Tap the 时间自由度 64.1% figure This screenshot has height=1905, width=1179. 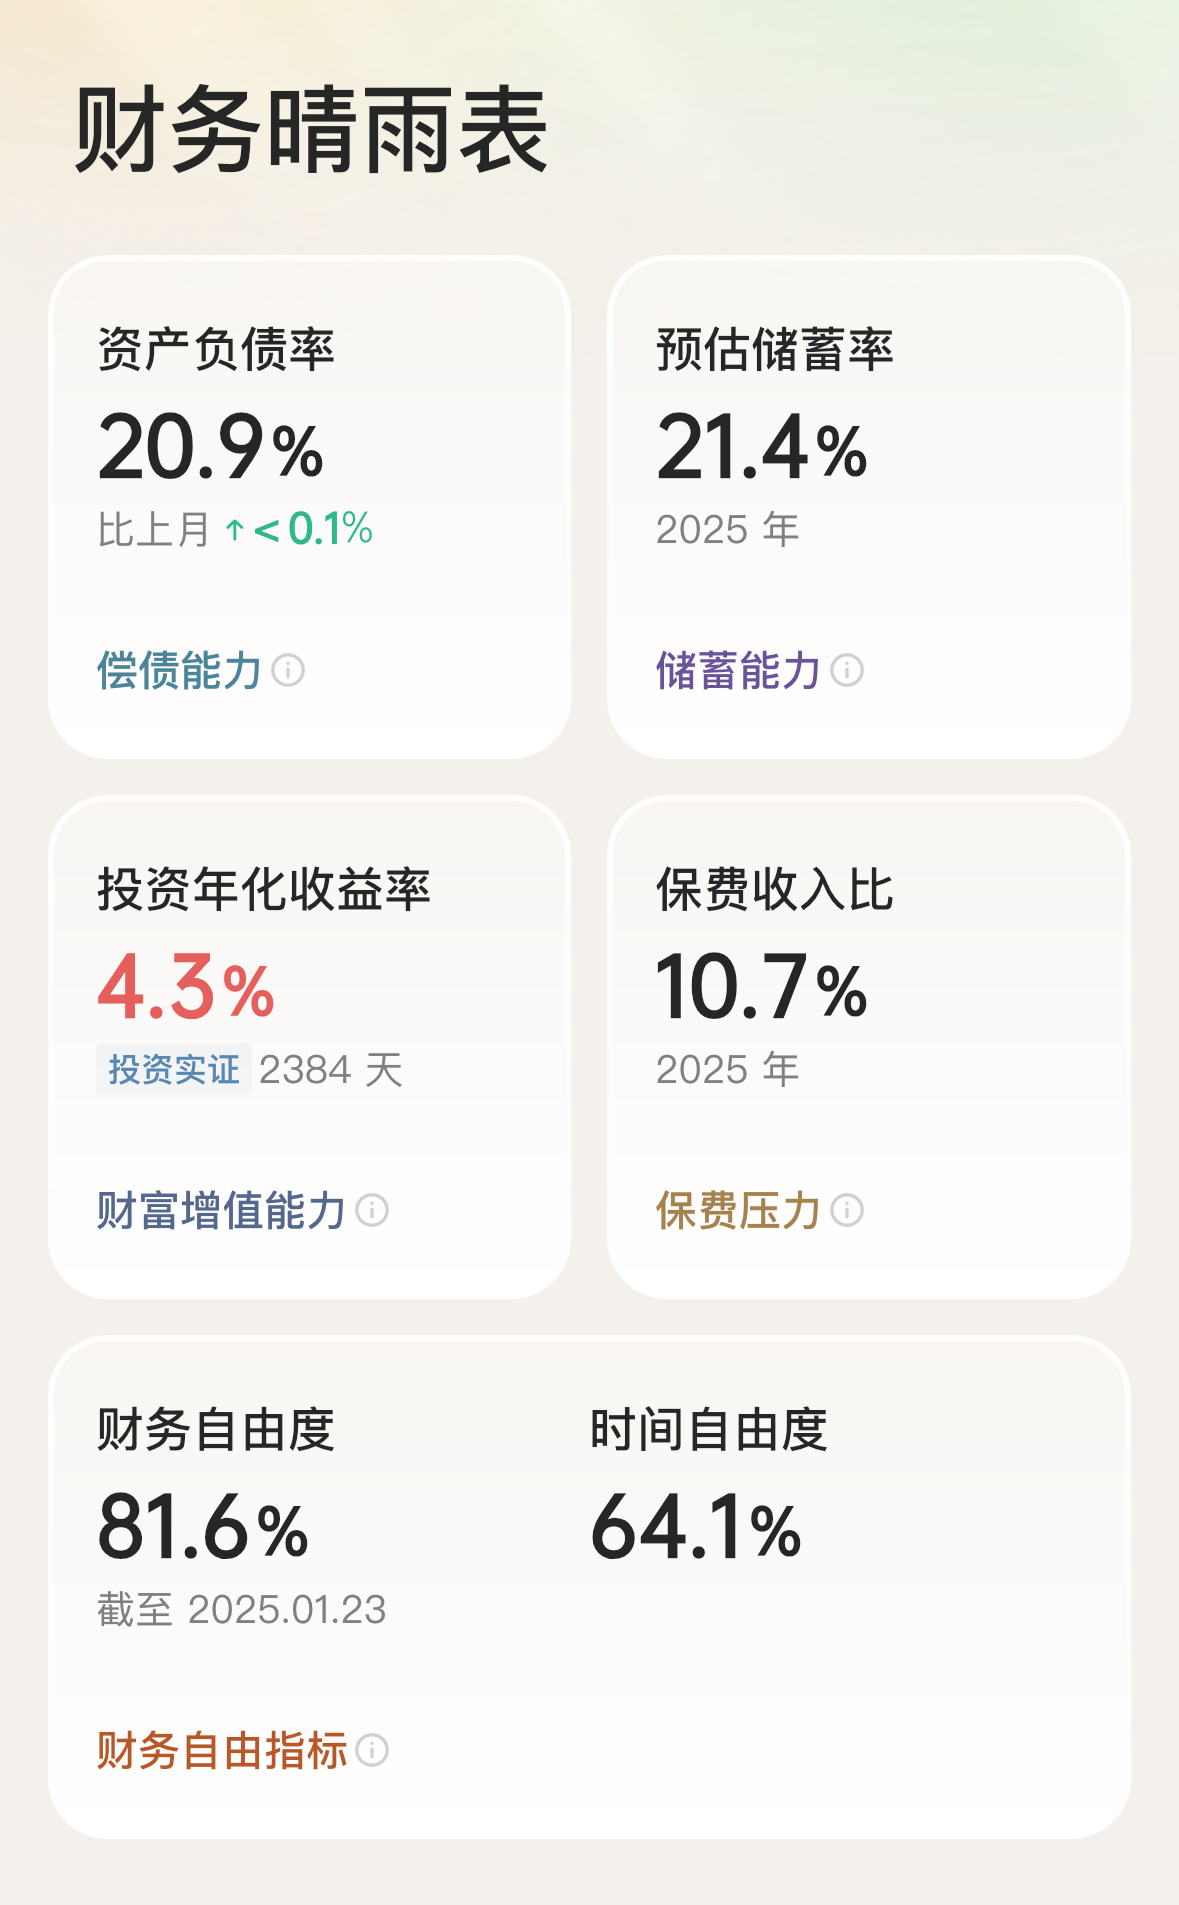[x=696, y=1527]
